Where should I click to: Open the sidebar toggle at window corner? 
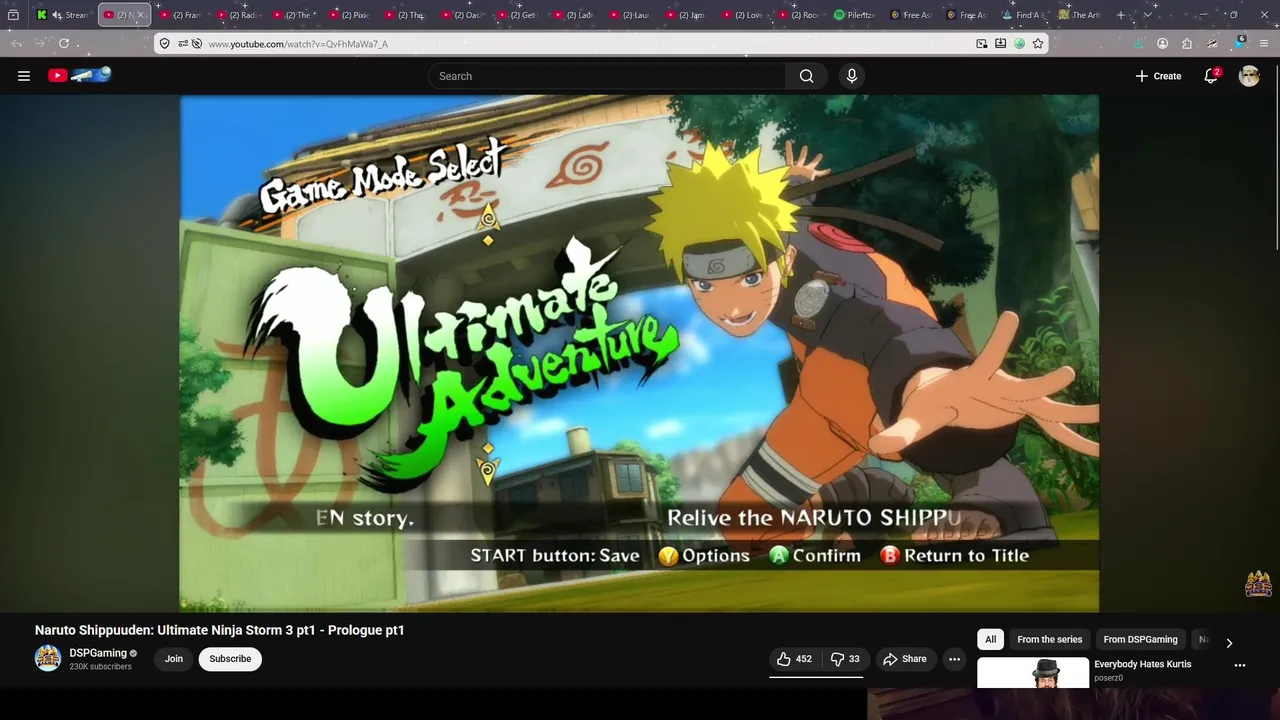point(13,15)
